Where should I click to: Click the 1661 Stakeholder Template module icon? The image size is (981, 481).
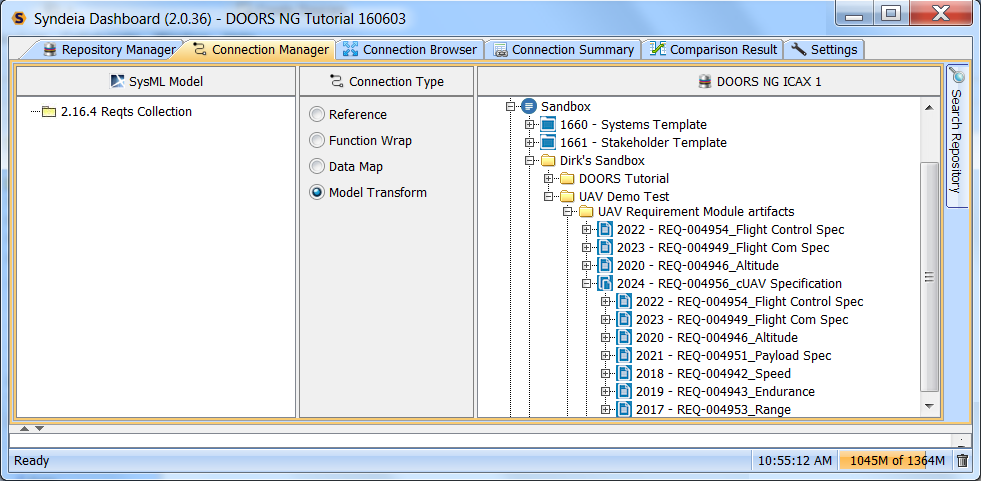548,143
